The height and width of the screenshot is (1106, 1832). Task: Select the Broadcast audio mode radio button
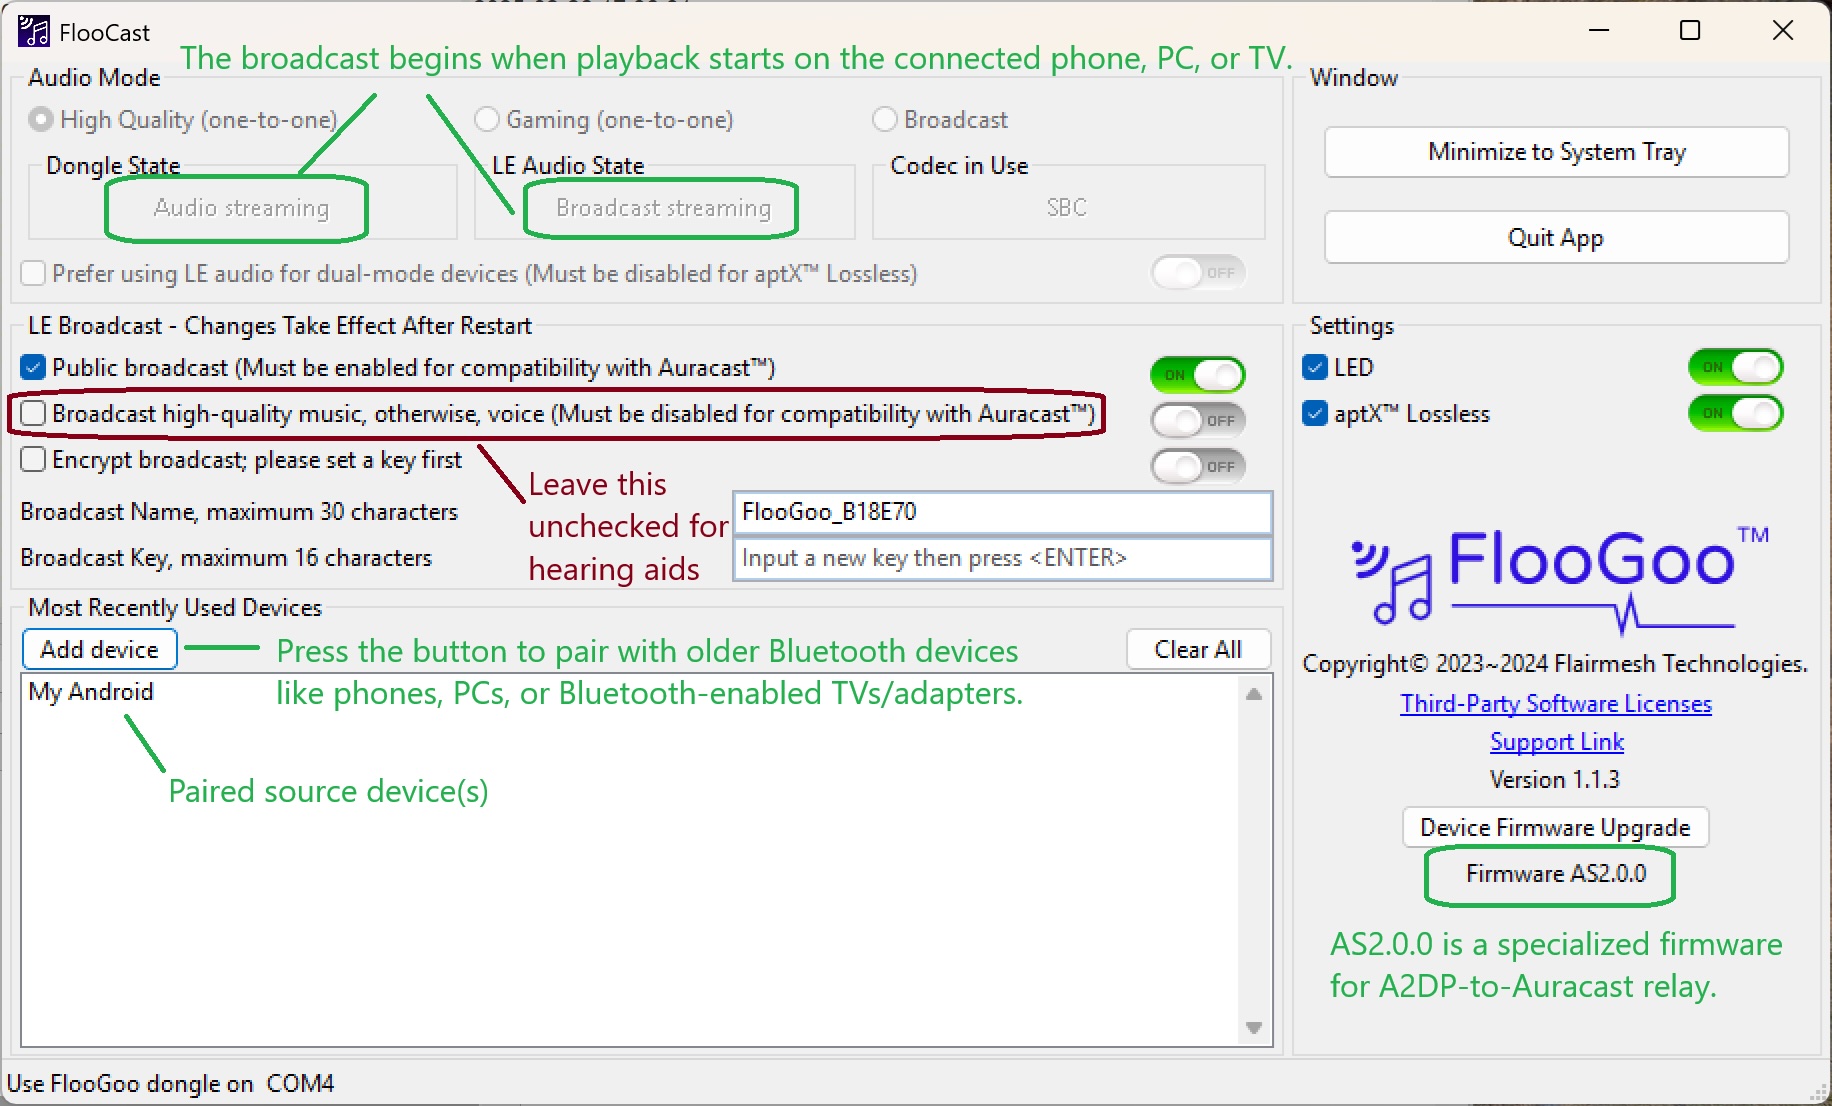tap(885, 120)
